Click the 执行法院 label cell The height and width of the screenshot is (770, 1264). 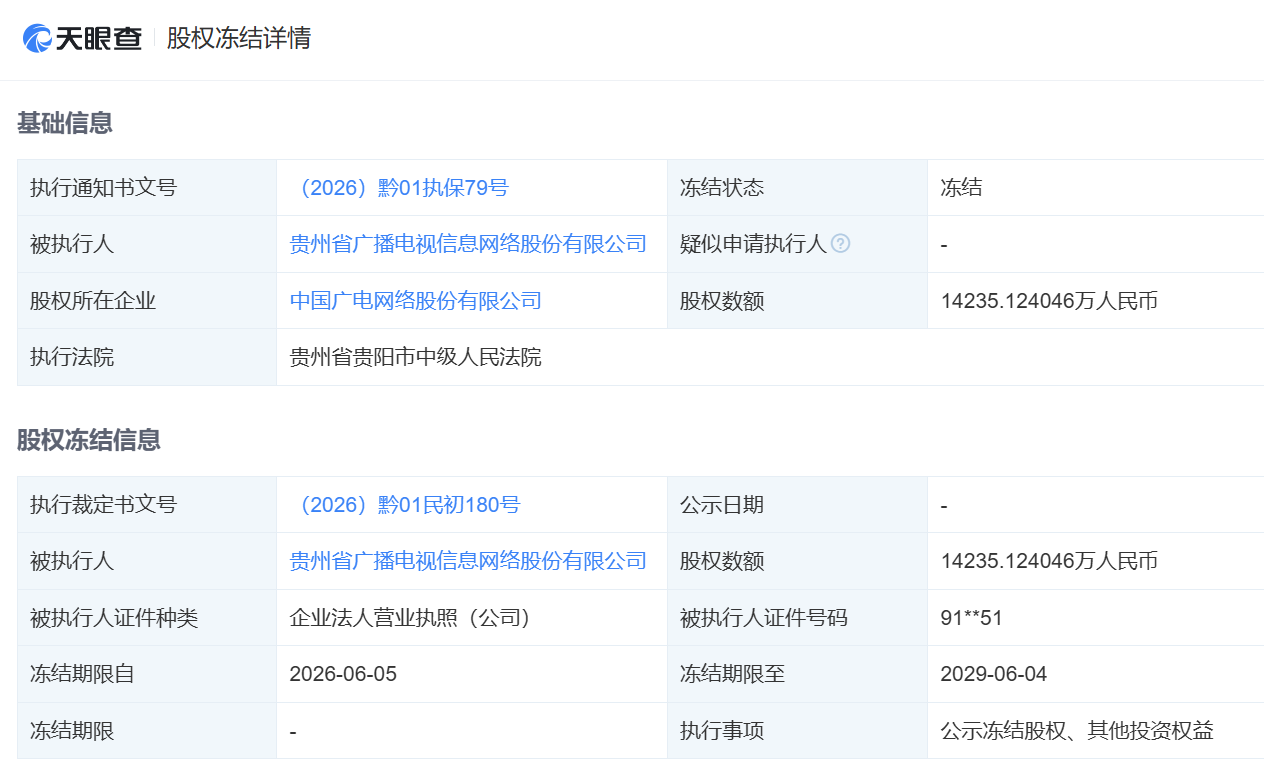147,357
